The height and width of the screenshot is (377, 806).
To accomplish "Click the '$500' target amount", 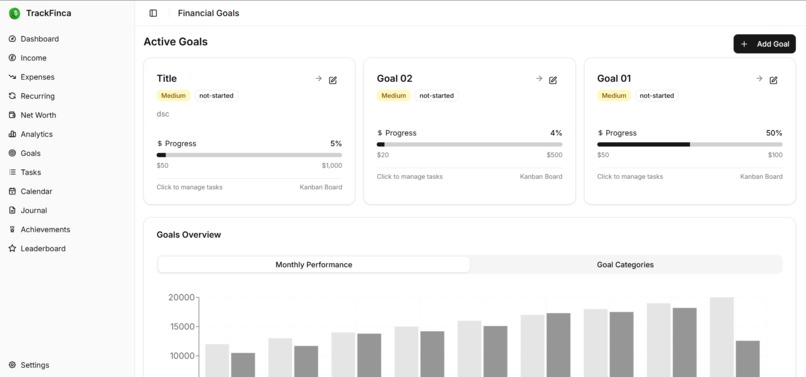I will (555, 155).
